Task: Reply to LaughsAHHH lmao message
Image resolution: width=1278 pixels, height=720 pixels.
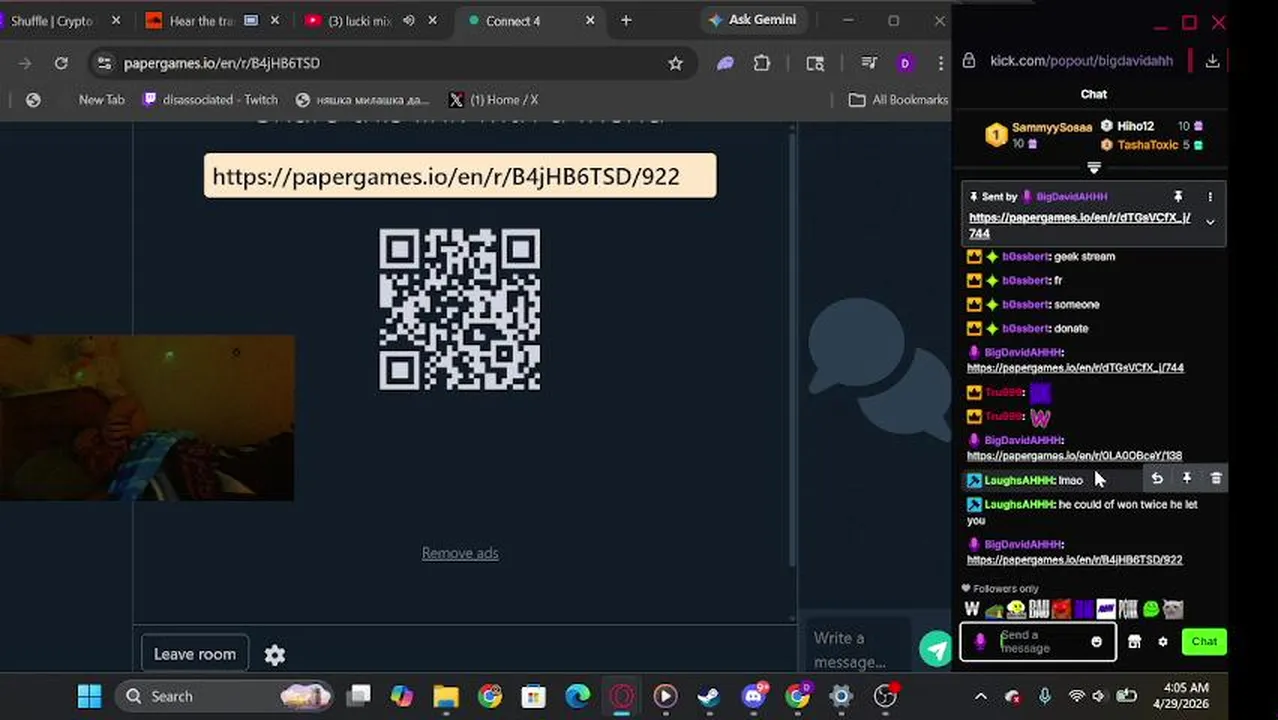Action: (1157, 479)
